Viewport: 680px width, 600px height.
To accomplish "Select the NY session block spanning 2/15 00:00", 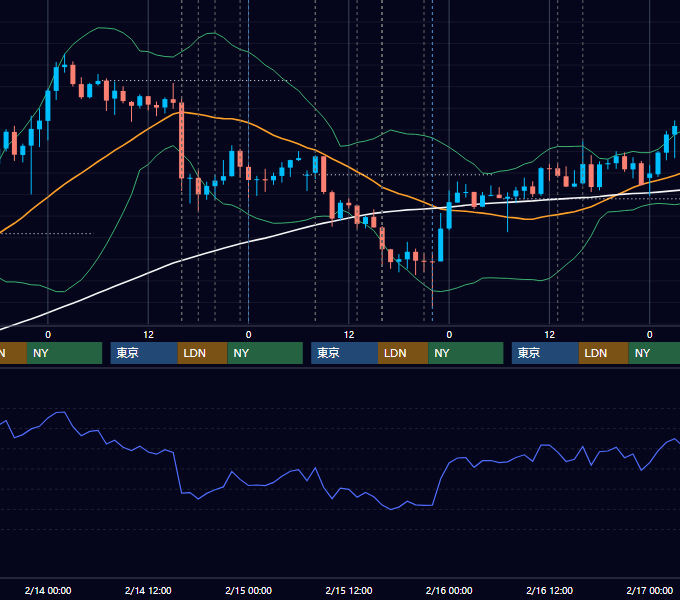I will coord(265,353).
